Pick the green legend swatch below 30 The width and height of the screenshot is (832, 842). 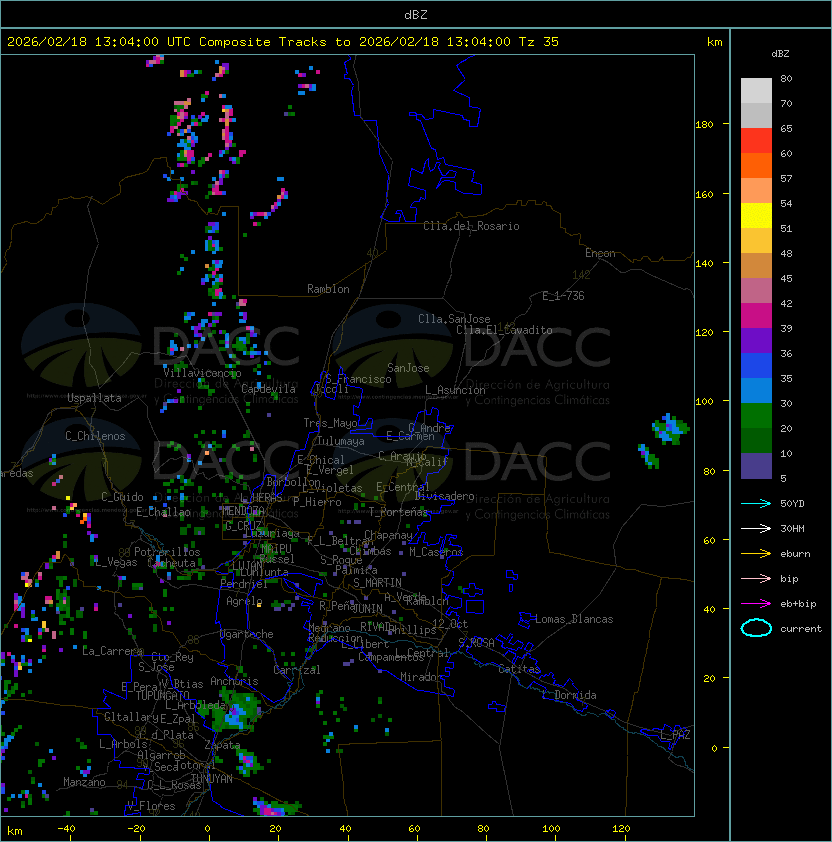(x=756, y=416)
